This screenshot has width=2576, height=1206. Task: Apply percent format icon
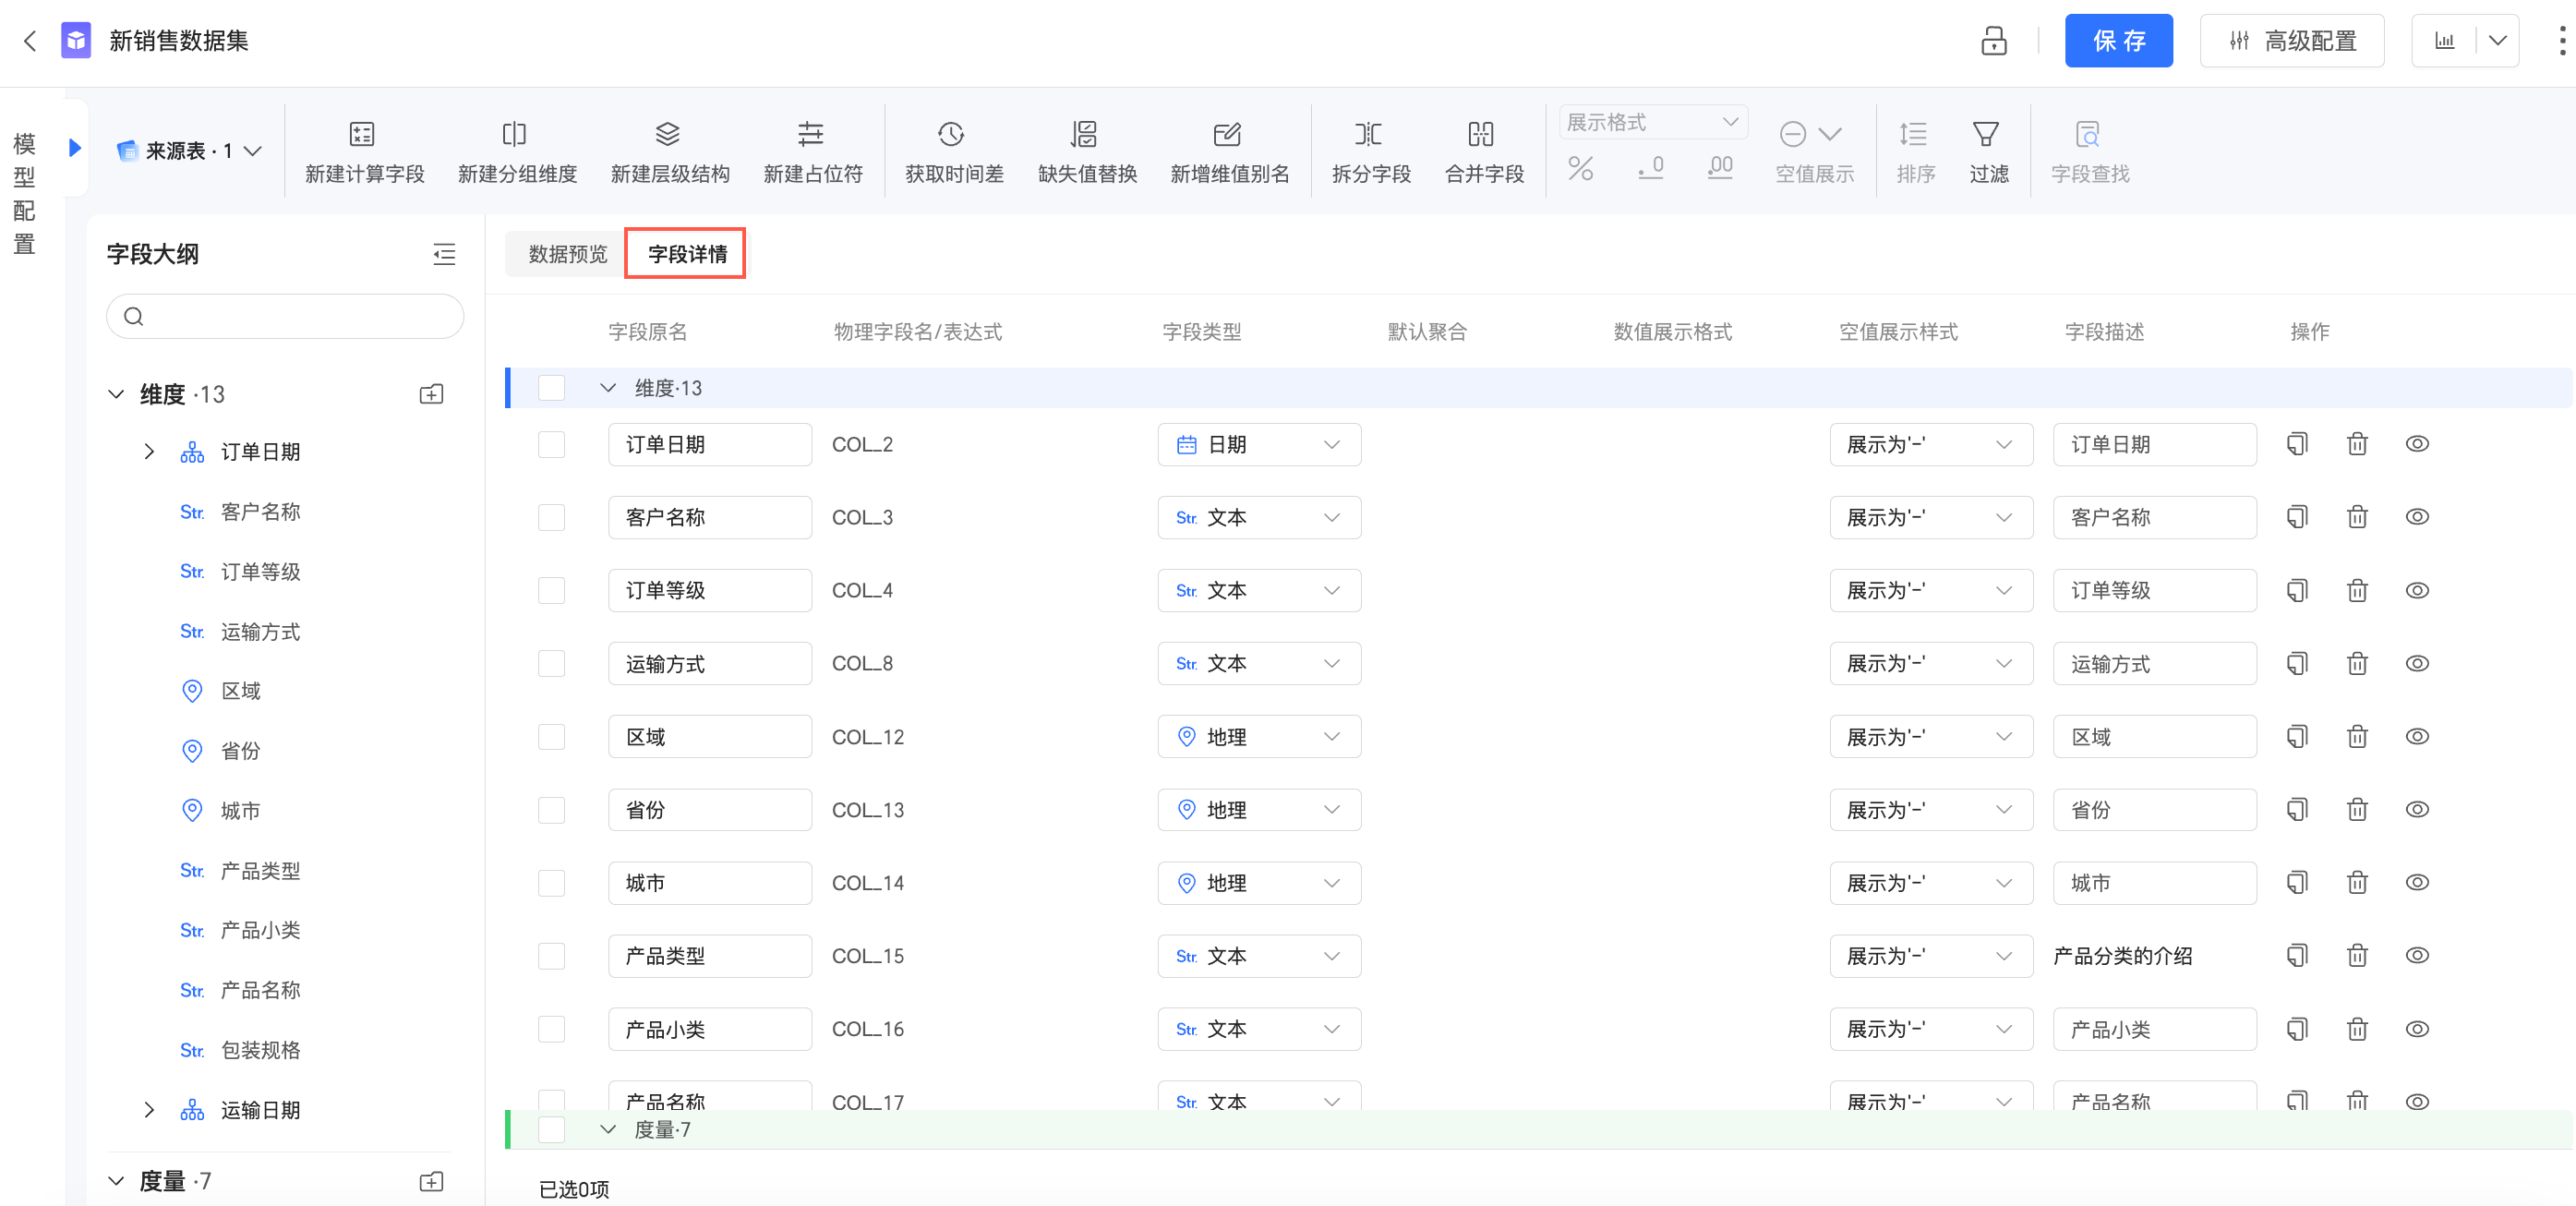pos(1580,168)
